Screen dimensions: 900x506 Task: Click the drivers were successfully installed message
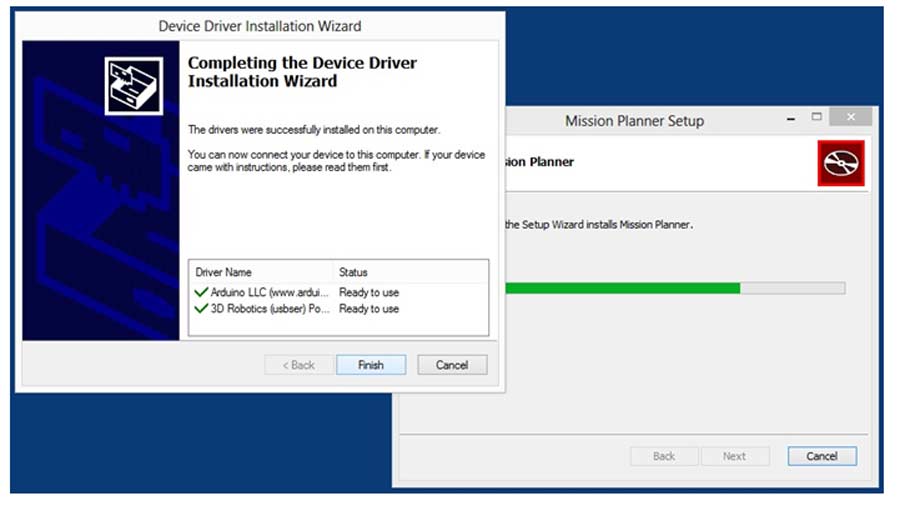pyautogui.click(x=314, y=130)
